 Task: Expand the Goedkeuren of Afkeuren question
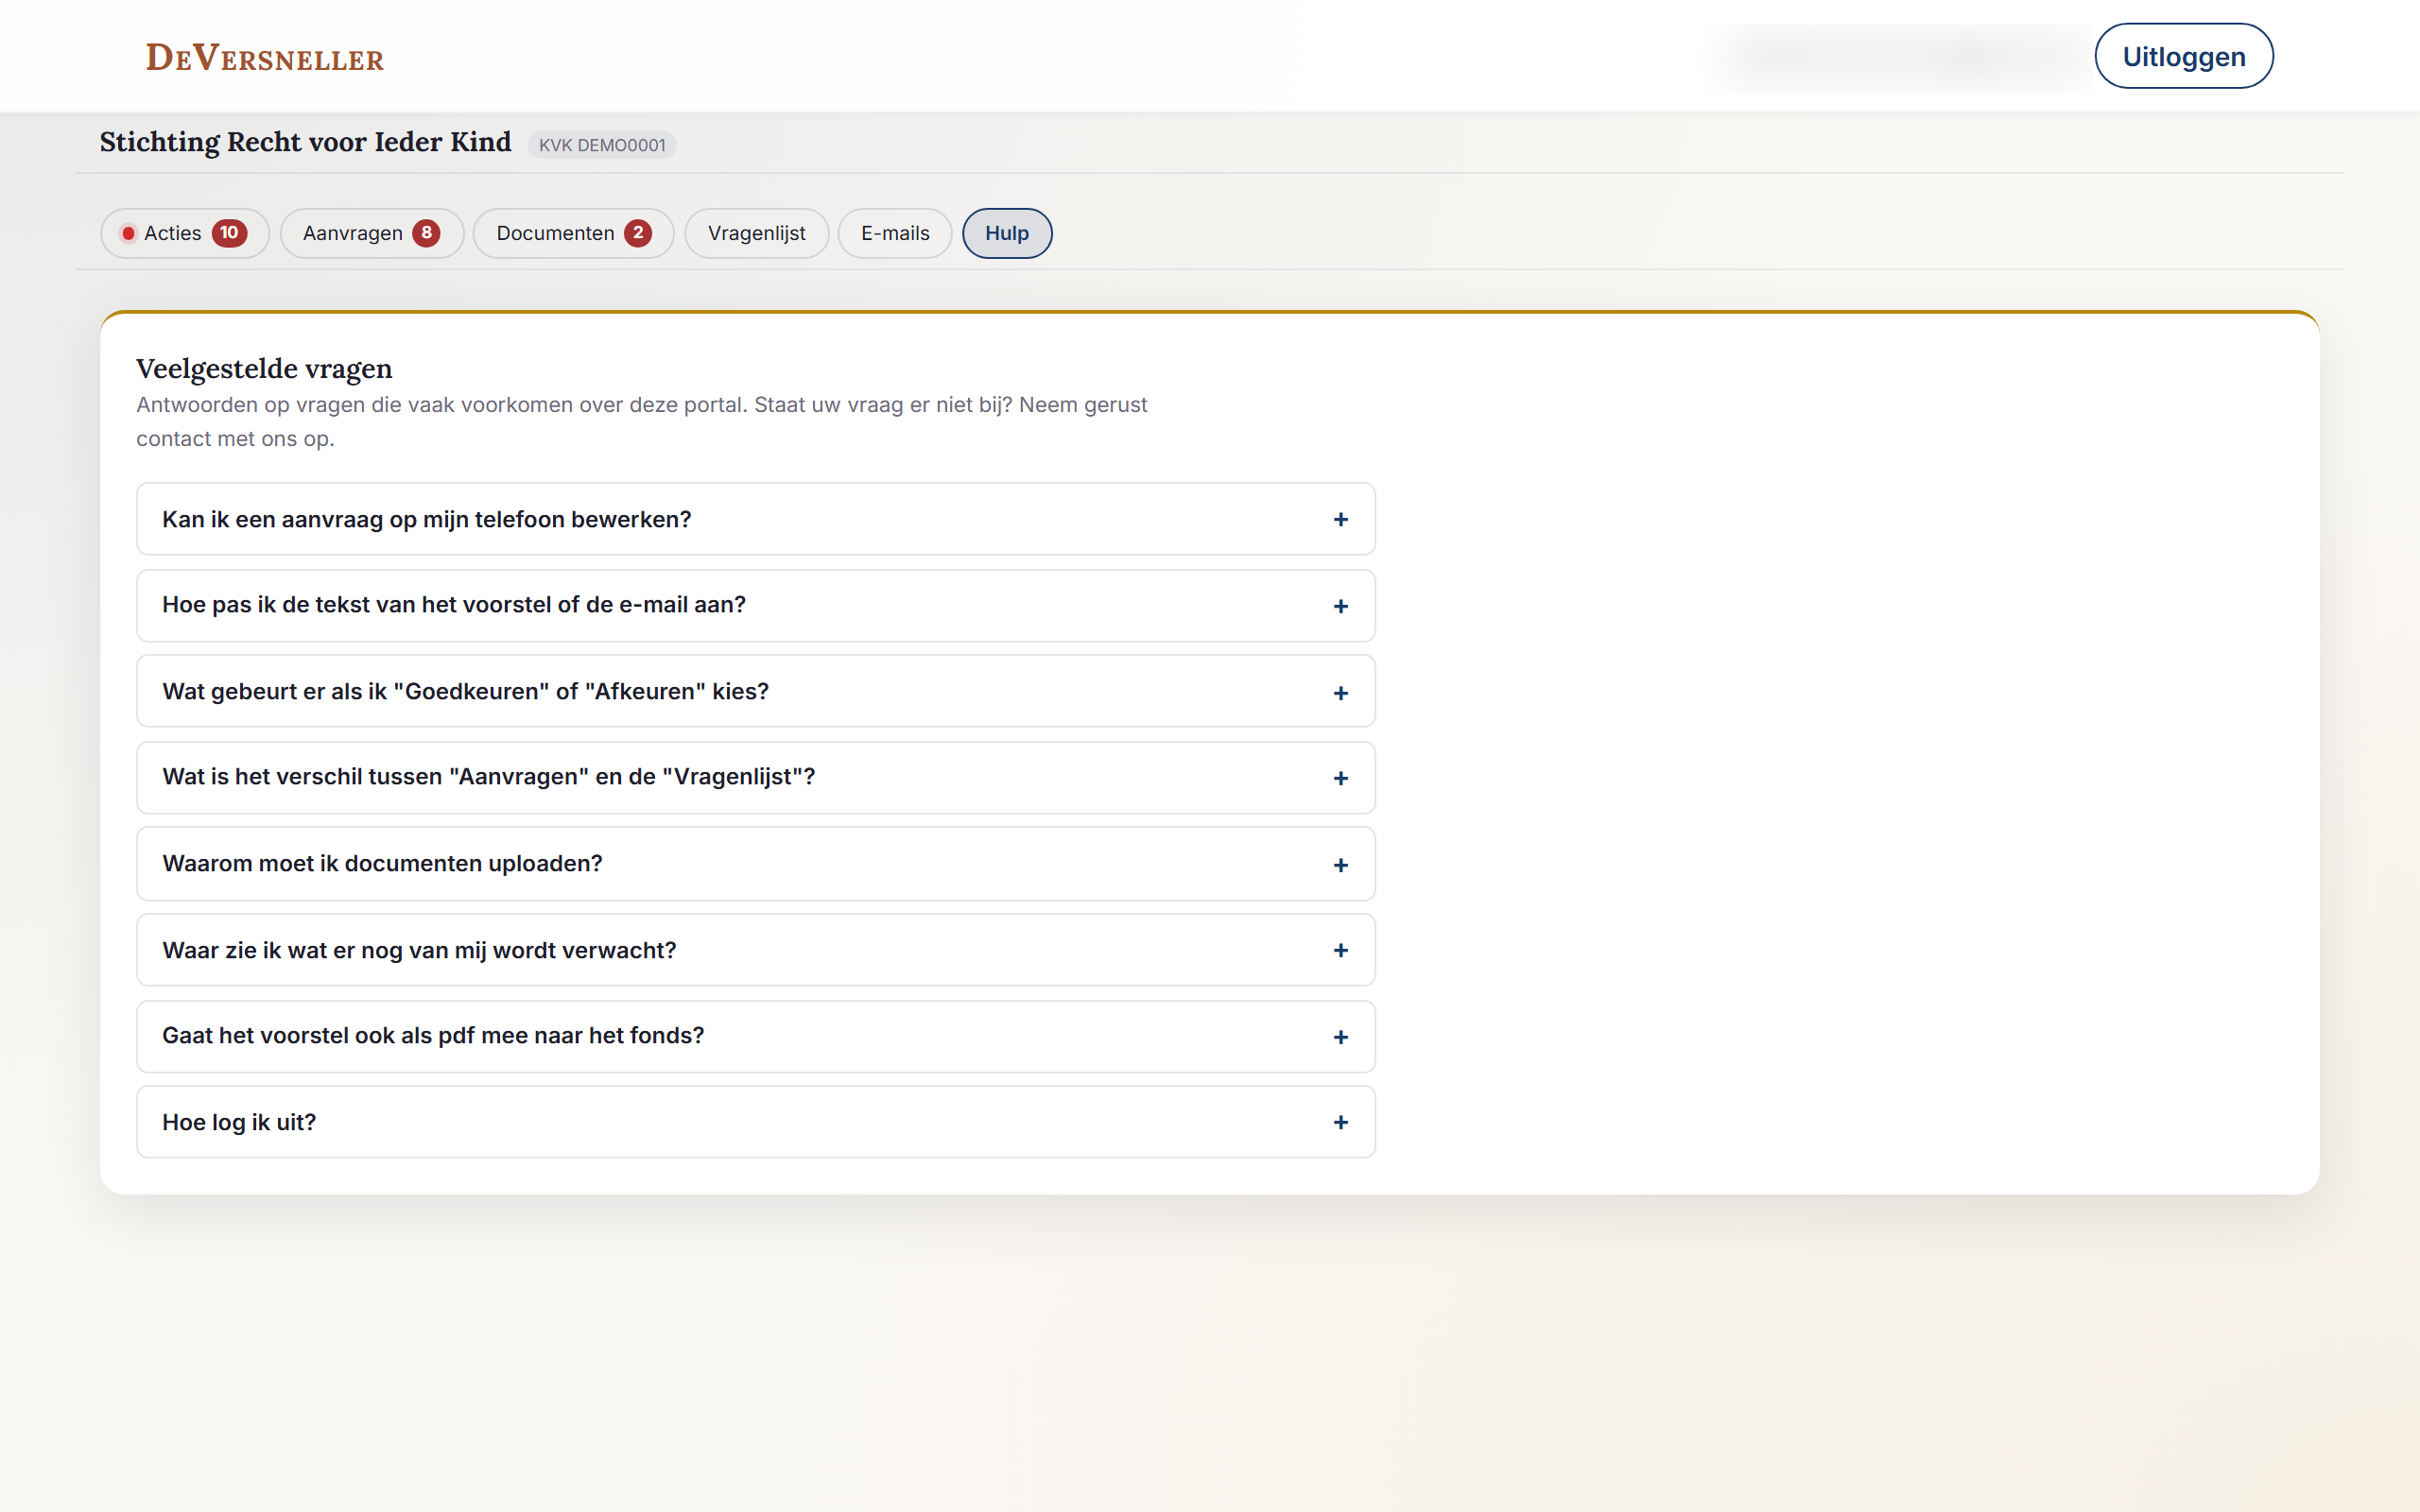[756, 691]
